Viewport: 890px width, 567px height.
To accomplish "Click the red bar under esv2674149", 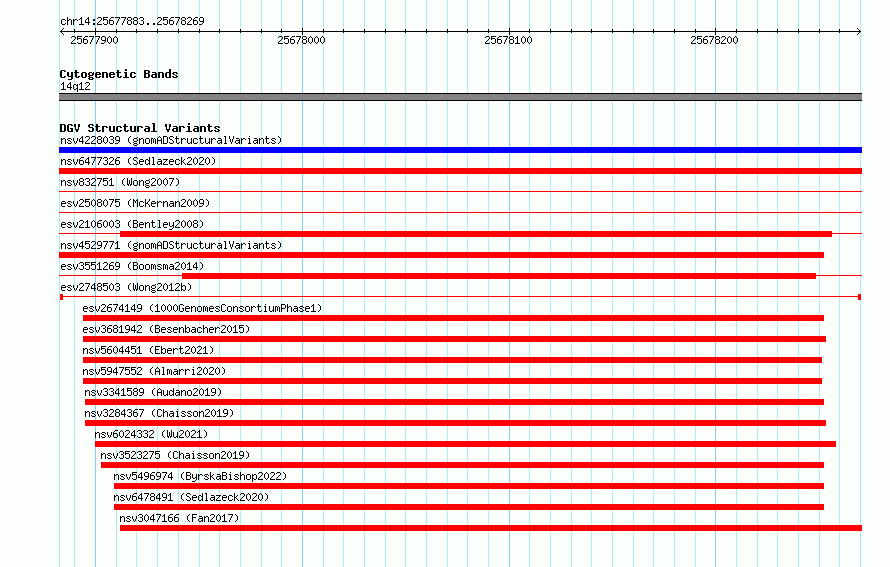I will coord(453,318).
